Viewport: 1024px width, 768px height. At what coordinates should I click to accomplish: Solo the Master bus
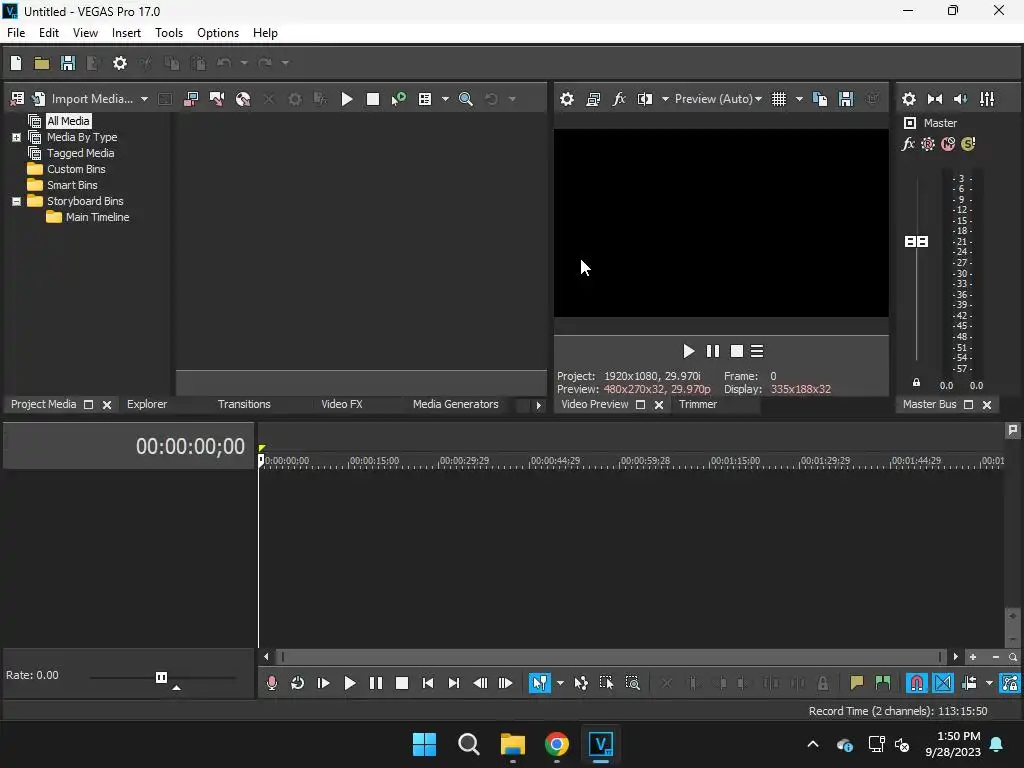pos(968,144)
